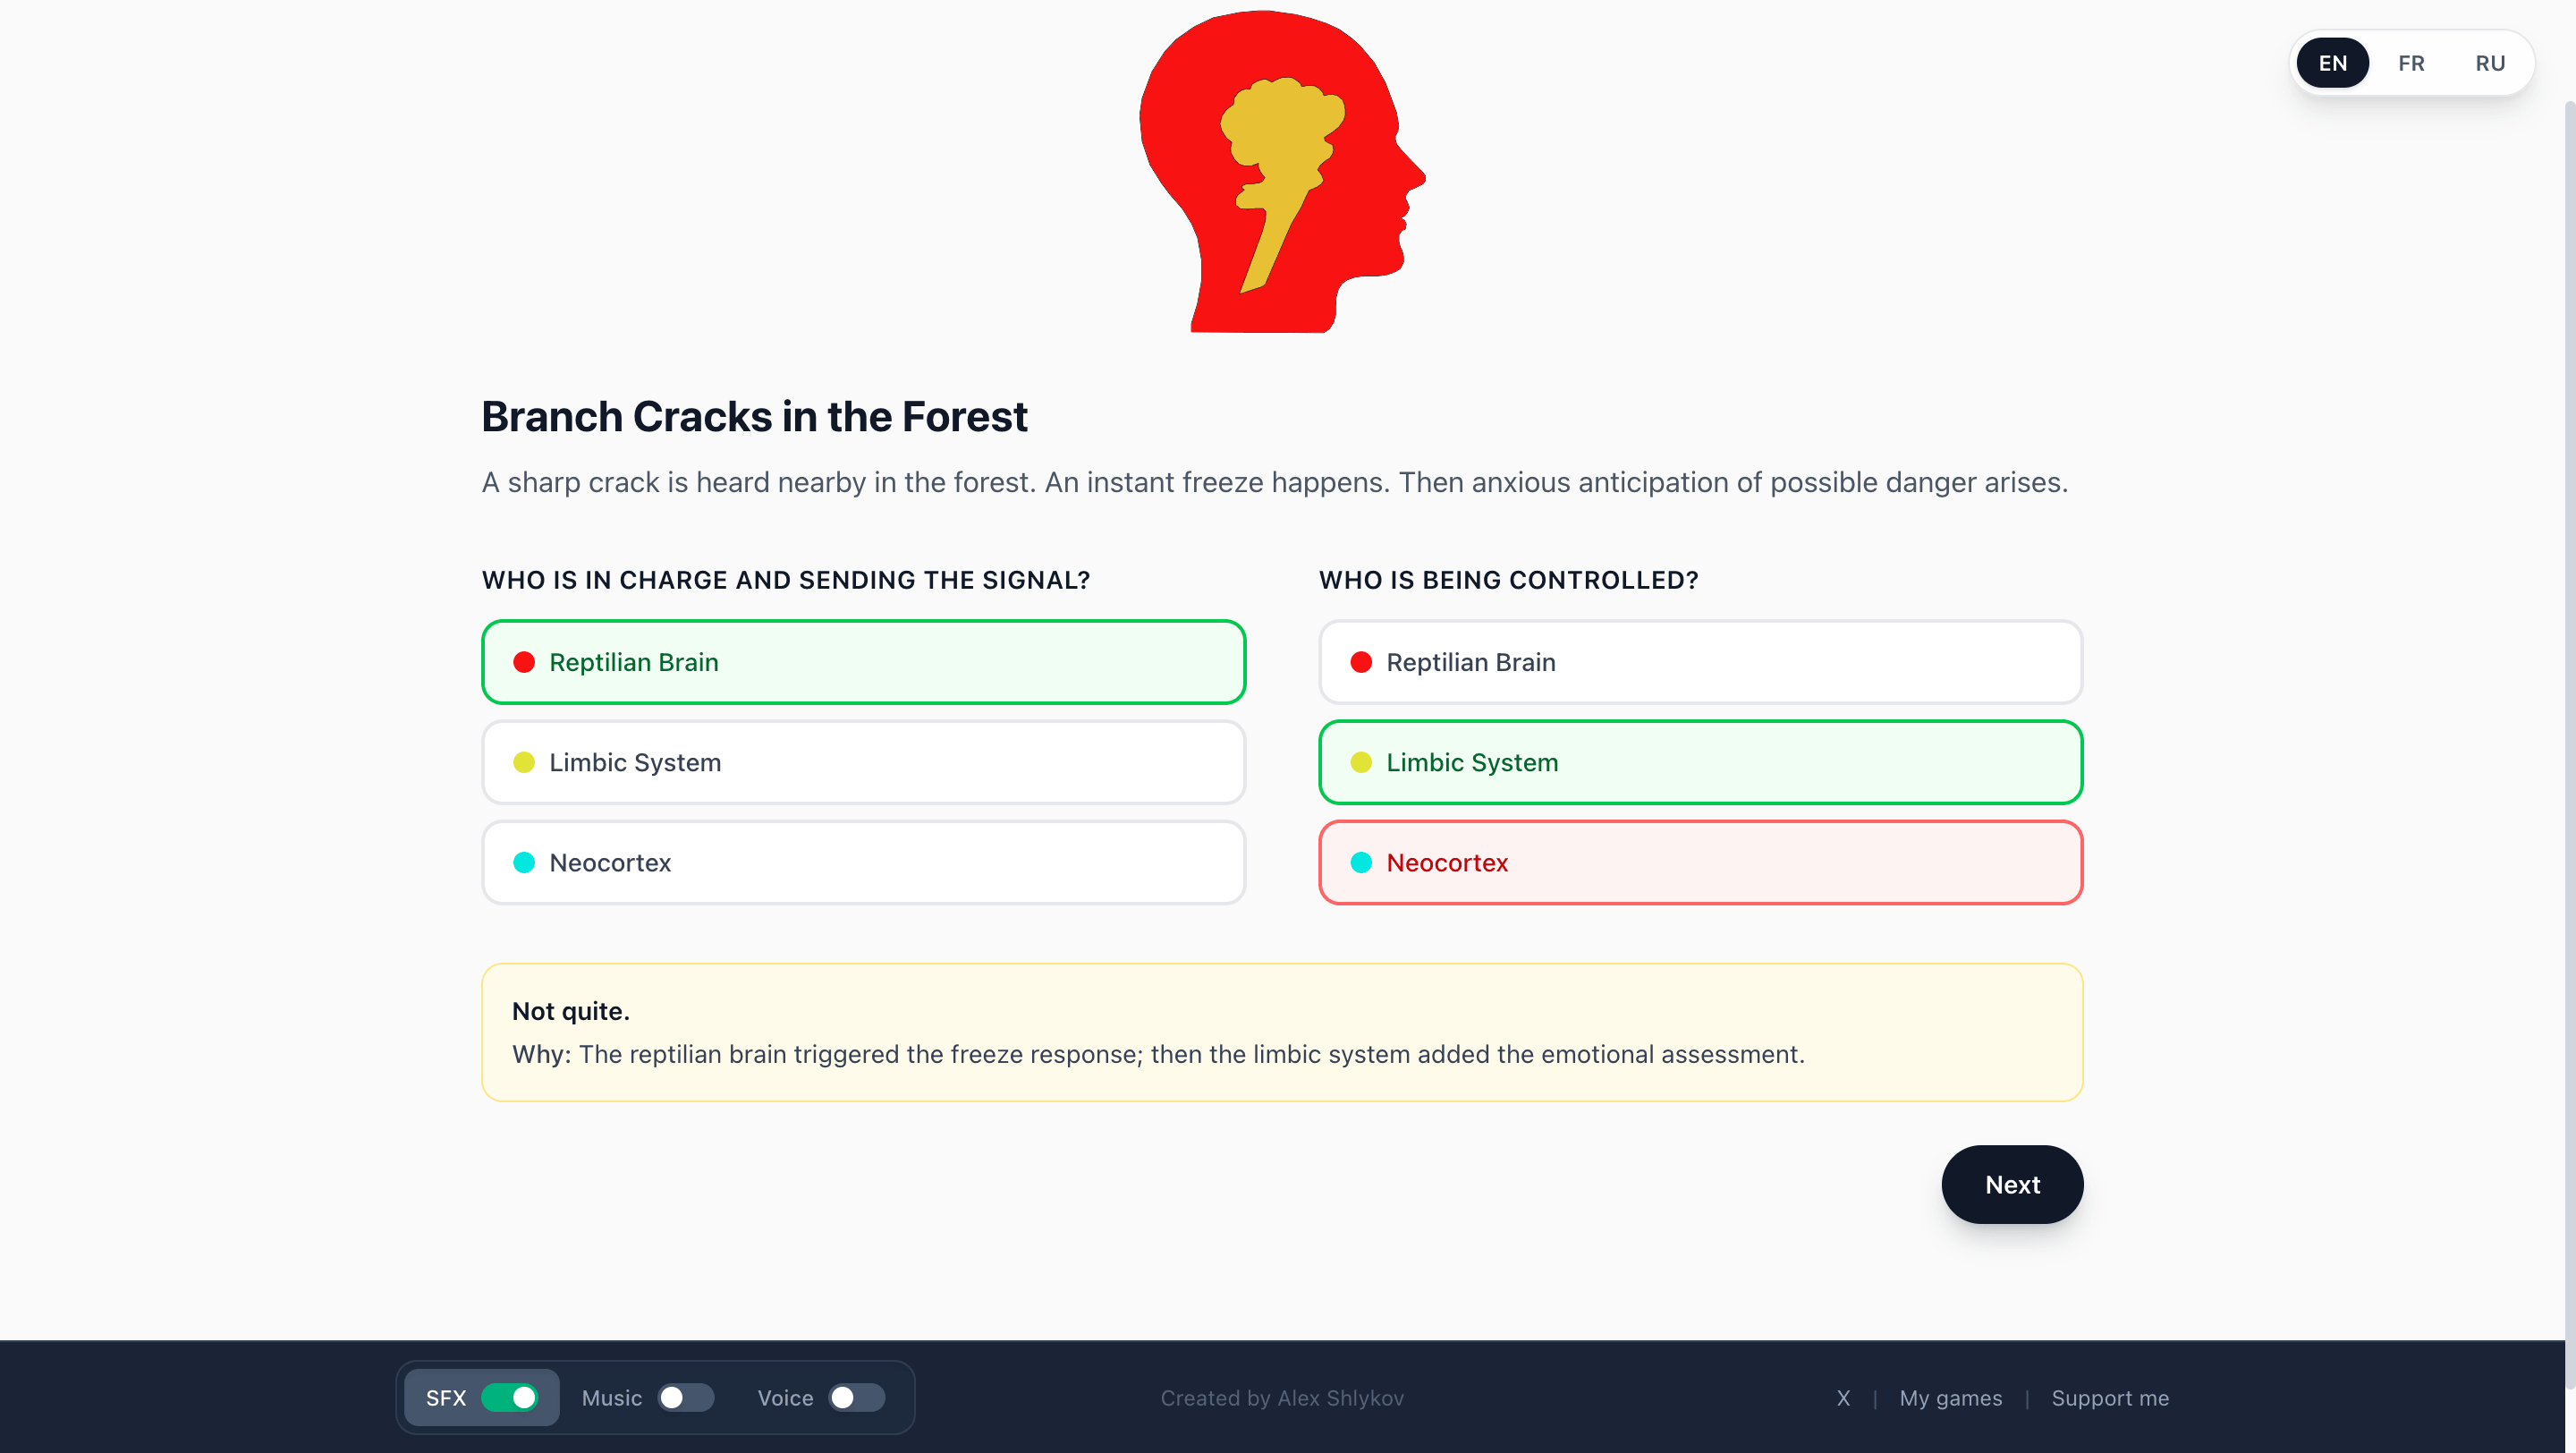
Task: Click the Created by Alex Shlykov credit
Action: coord(1282,1398)
